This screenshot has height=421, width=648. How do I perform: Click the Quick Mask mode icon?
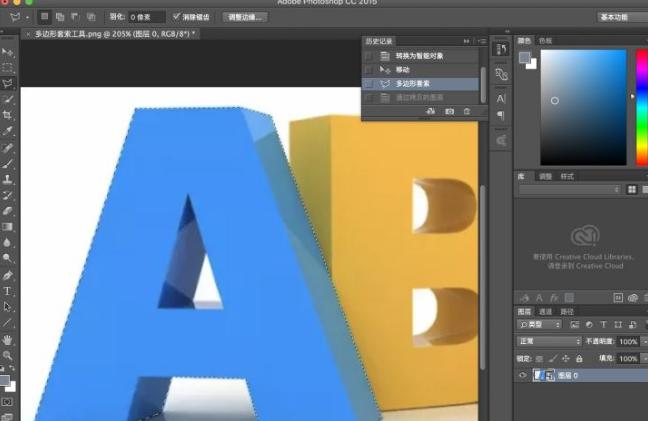tap(7, 402)
